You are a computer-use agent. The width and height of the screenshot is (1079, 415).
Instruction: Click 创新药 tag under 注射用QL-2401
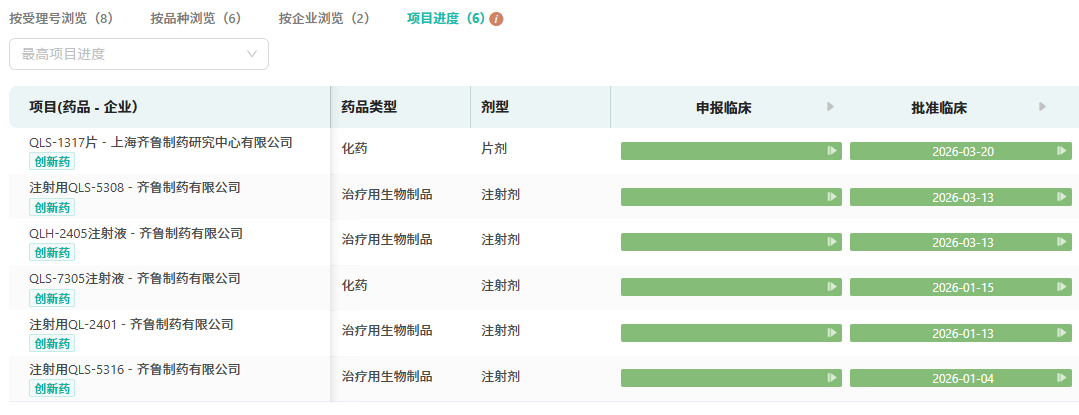click(x=52, y=343)
